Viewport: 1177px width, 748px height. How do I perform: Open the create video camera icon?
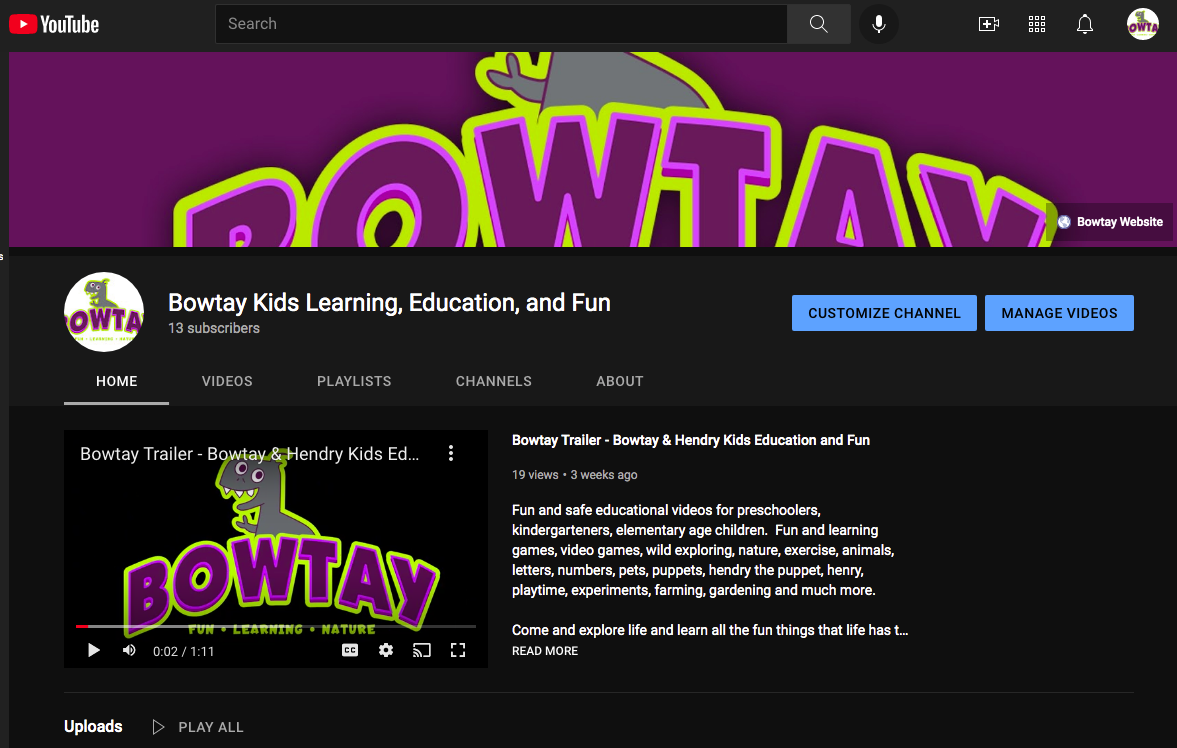(988, 24)
